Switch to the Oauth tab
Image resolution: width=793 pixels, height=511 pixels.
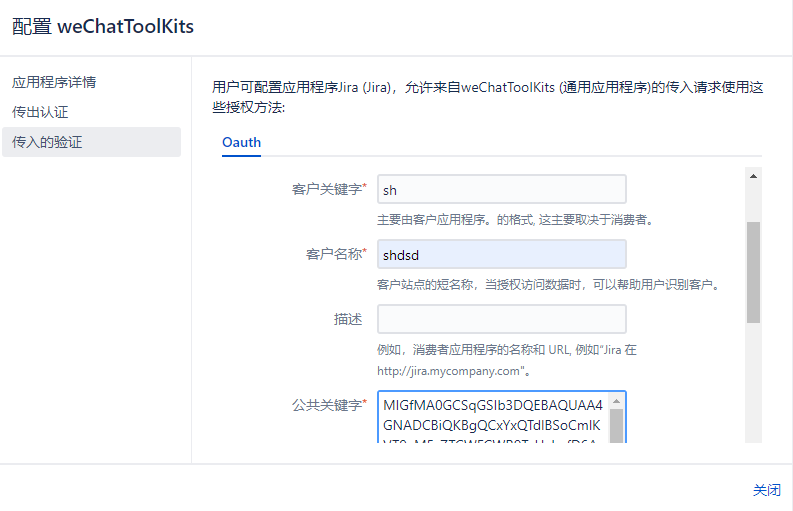pyautogui.click(x=241, y=142)
